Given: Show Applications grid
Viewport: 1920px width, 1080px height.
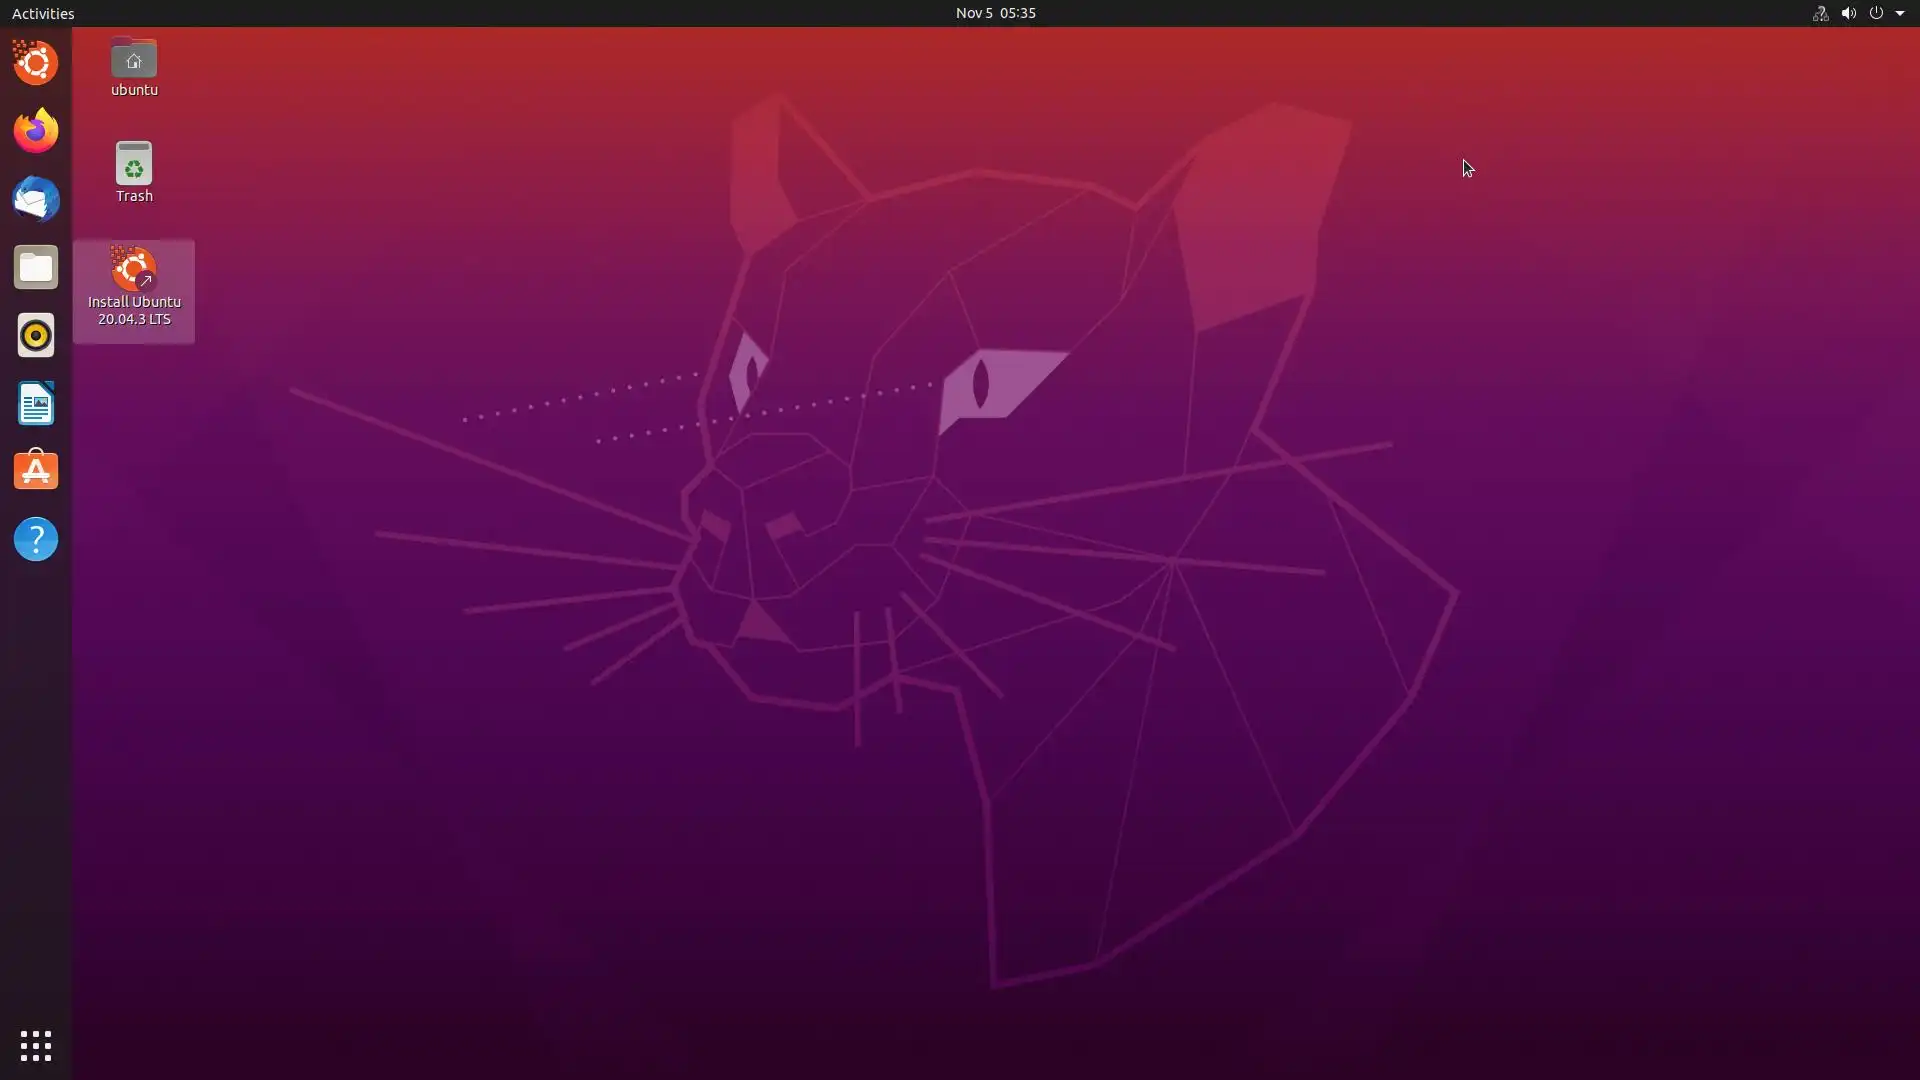Looking at the screenshot, I should point(36,1046).
